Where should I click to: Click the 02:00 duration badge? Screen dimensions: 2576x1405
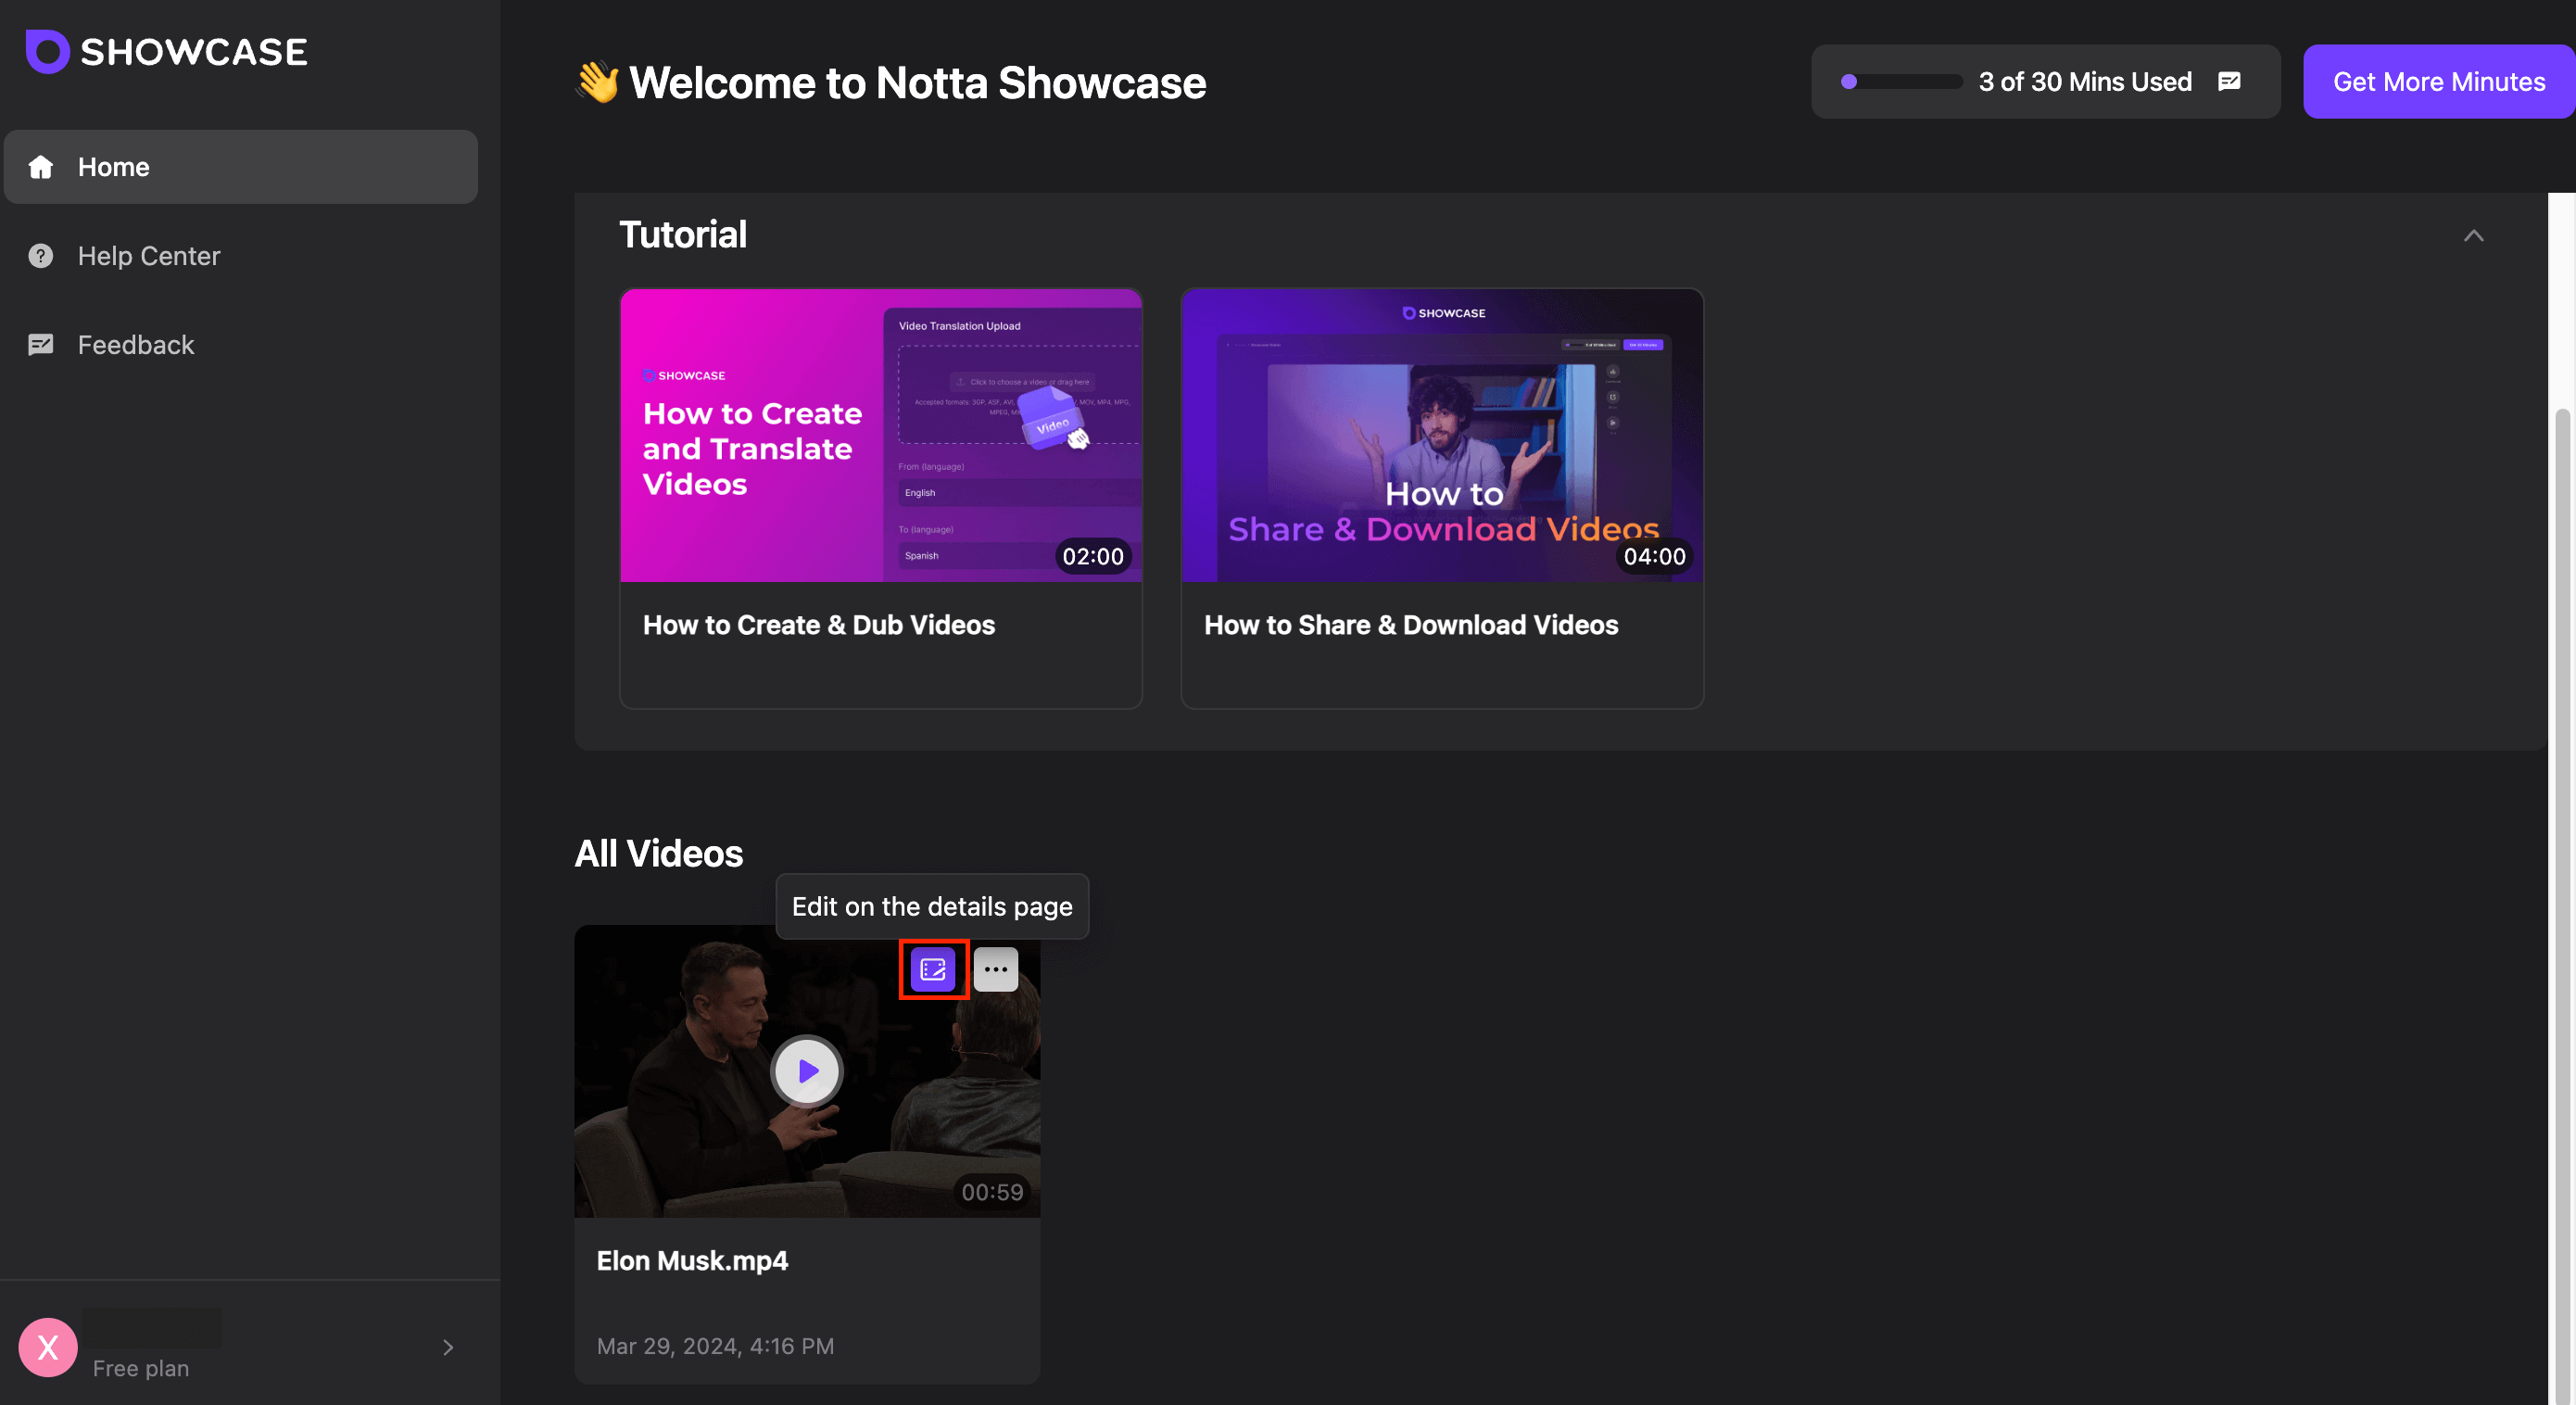1093,556
